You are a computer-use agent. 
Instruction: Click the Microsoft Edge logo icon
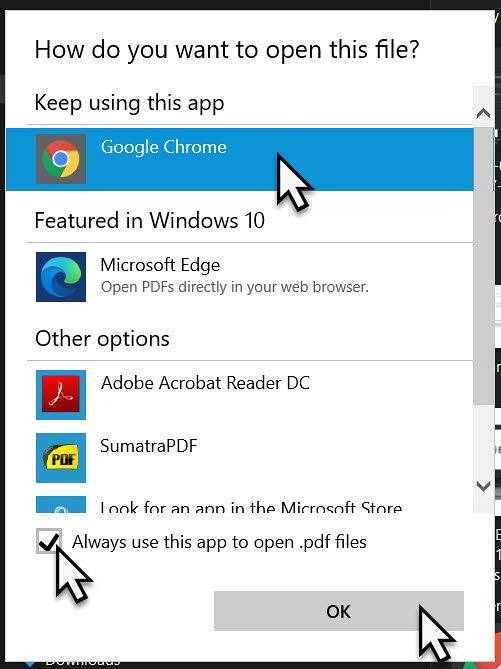[61, 277]
